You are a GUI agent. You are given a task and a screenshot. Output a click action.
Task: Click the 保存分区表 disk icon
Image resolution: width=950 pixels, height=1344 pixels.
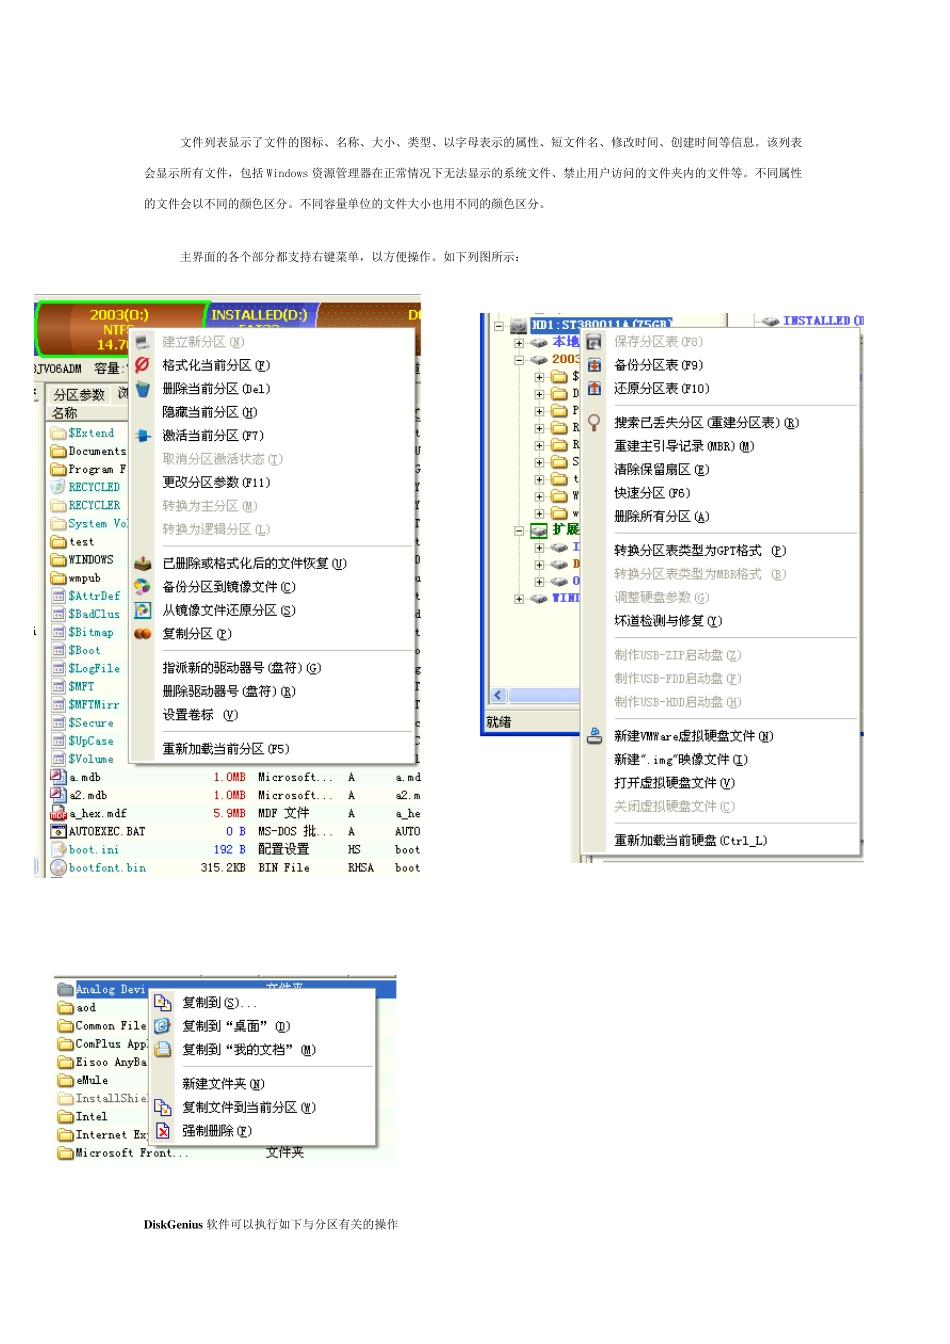click(x=594, y=341)
